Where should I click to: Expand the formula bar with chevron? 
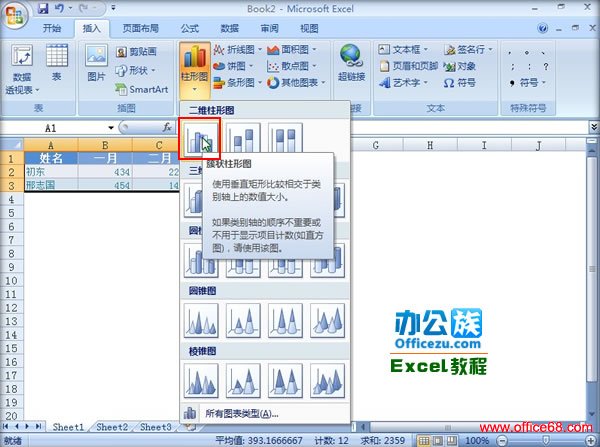click(x=593, y=127)
